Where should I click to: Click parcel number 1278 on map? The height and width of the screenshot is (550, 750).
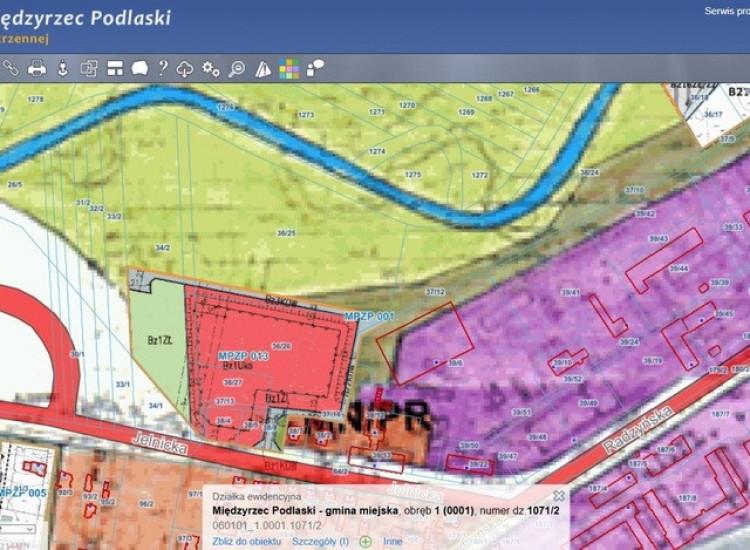coord(35,99)
